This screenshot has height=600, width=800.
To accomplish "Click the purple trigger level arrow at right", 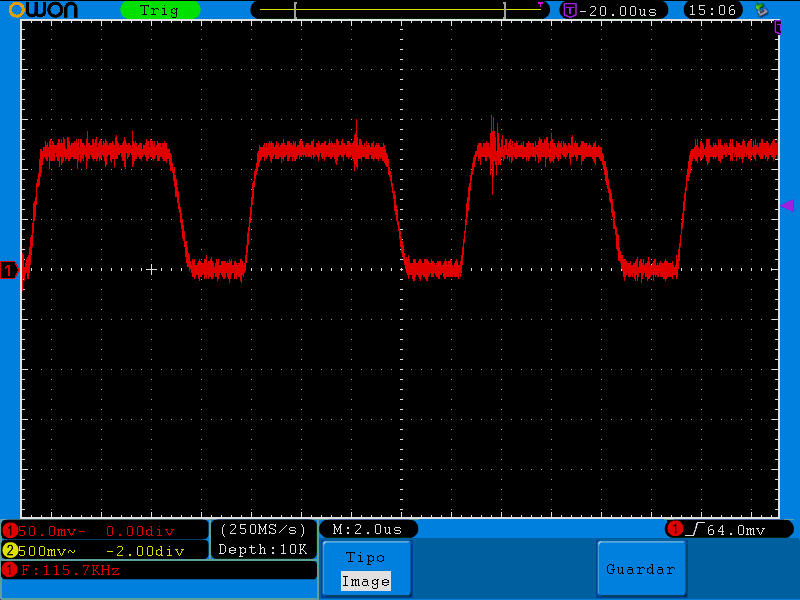I will [x=787, y=205].
